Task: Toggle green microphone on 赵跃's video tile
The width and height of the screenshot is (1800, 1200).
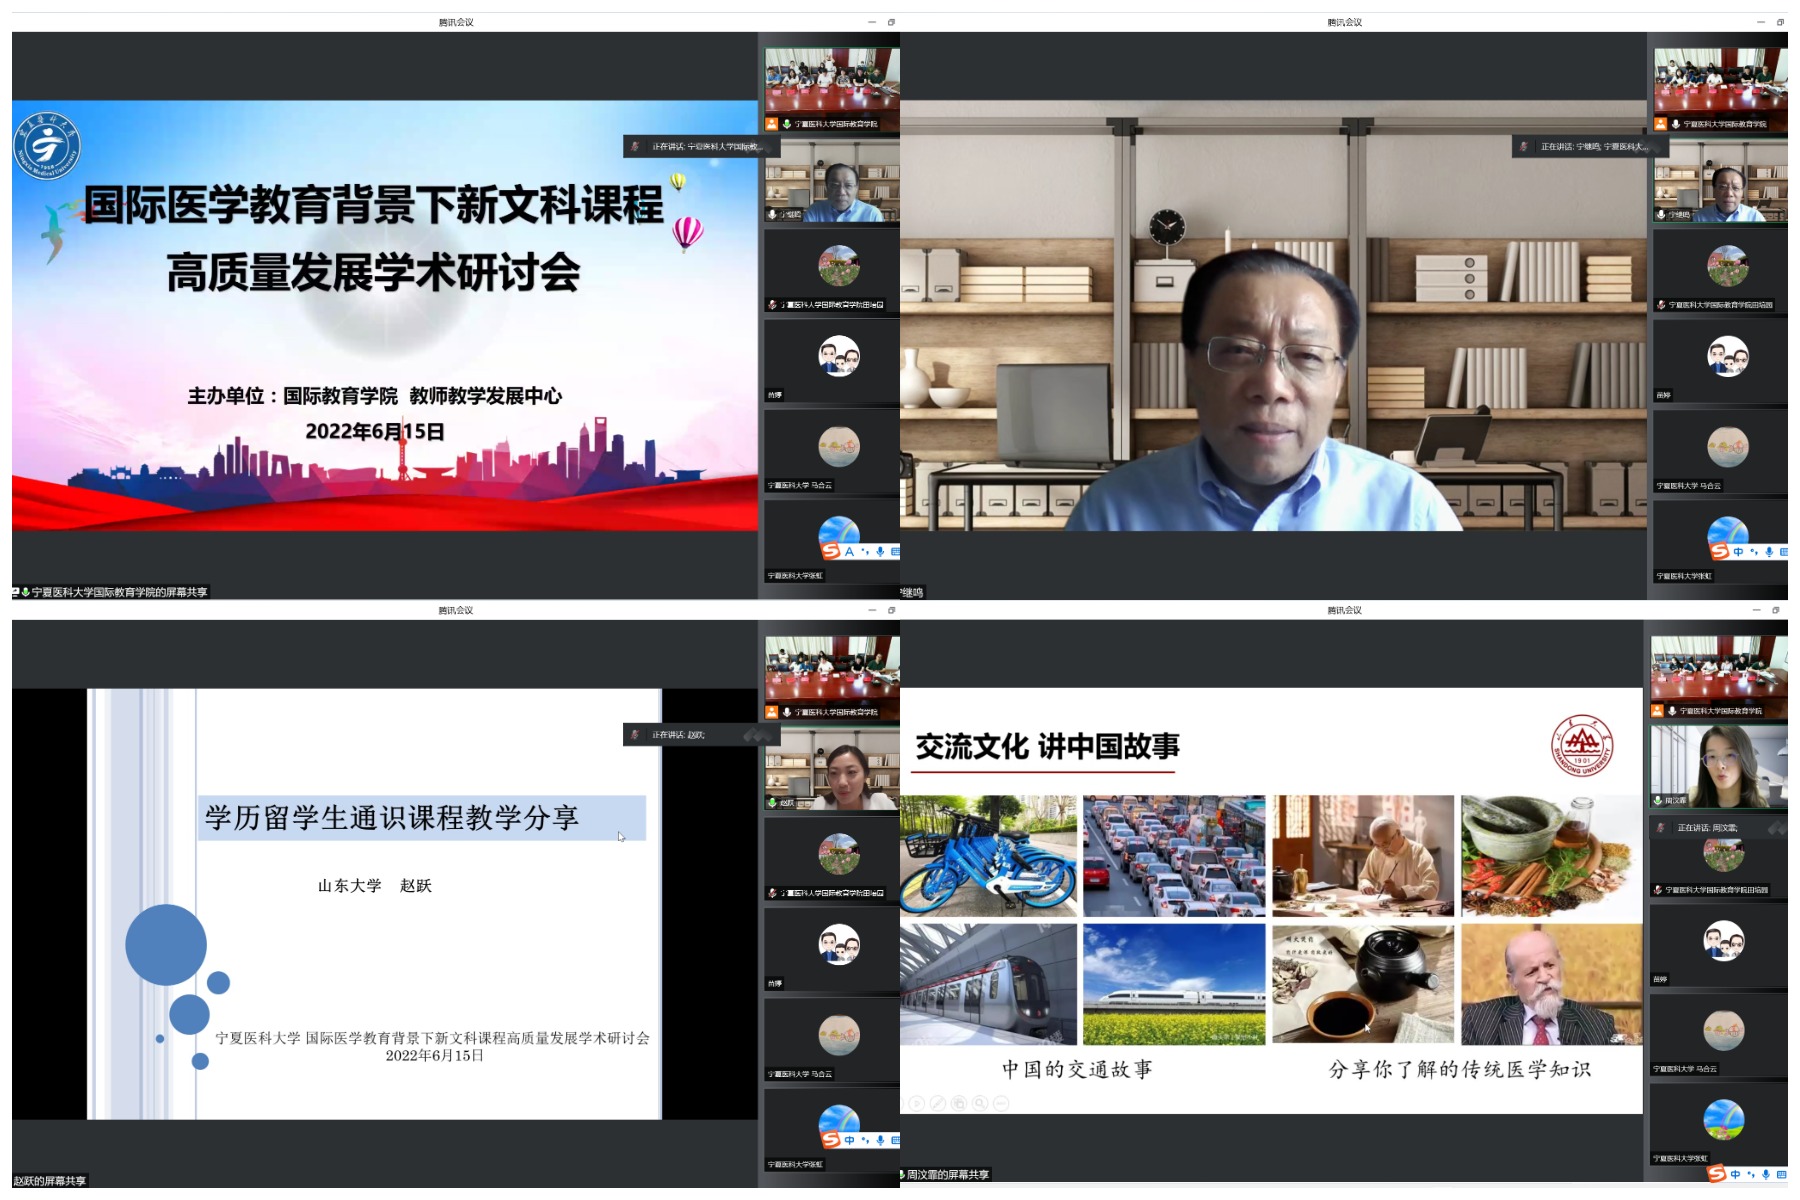Action: 772,803
